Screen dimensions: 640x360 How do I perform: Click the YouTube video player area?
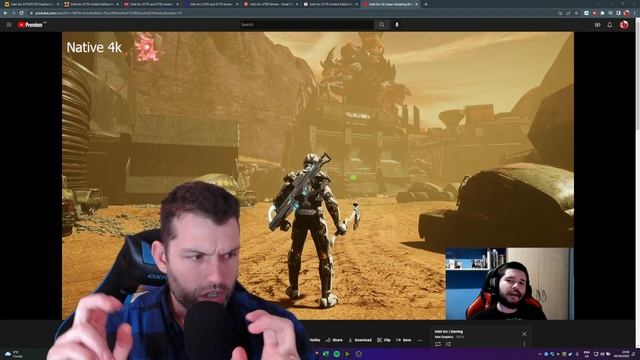pyautogui.click(x=318, y=176)
